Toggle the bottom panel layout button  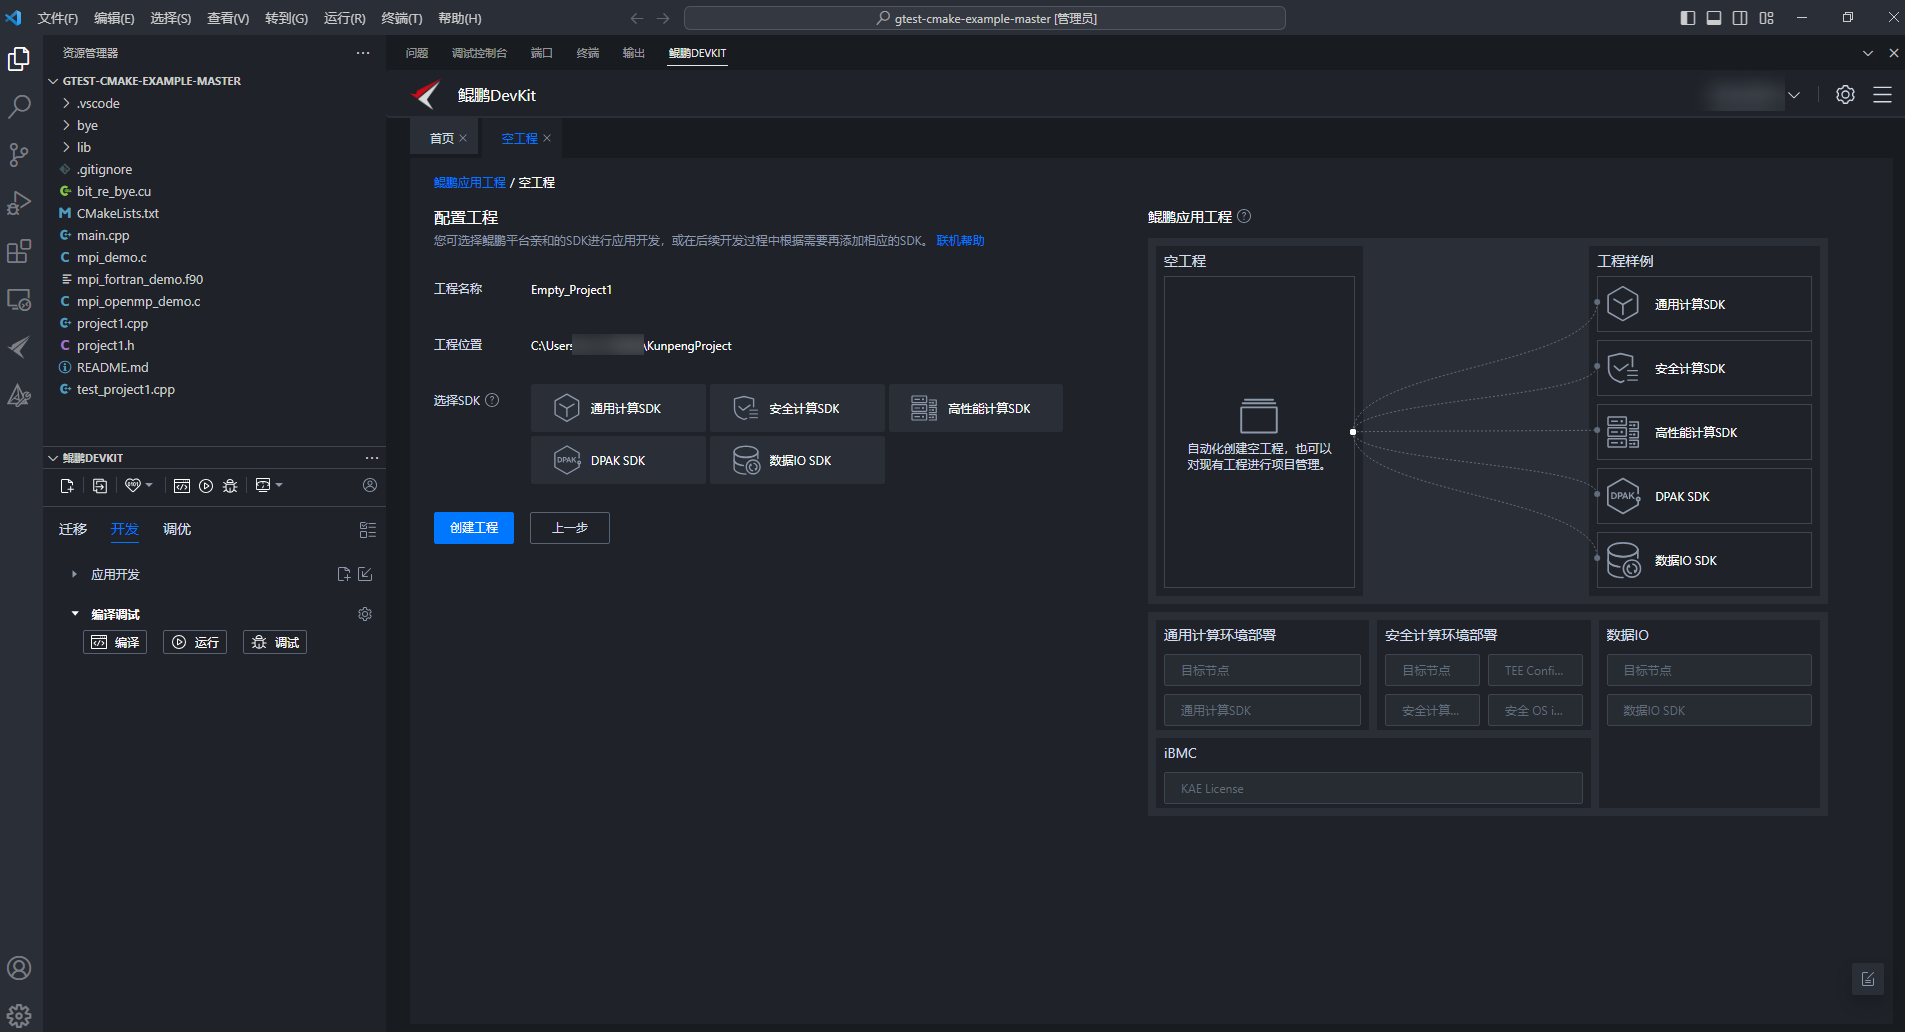(1714, 18)
